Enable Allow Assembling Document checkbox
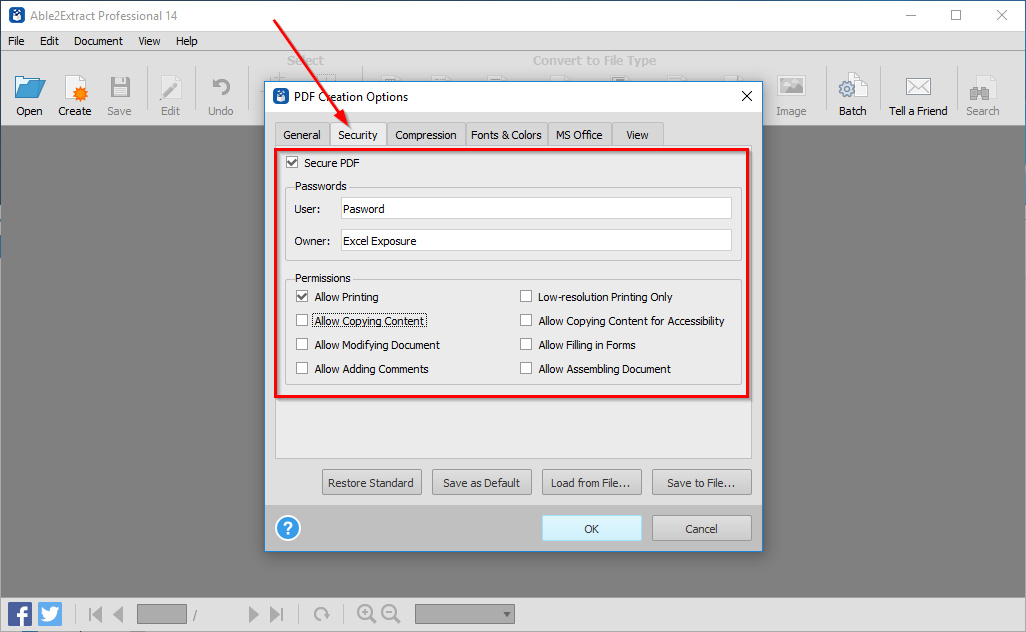 pos(525,368)
